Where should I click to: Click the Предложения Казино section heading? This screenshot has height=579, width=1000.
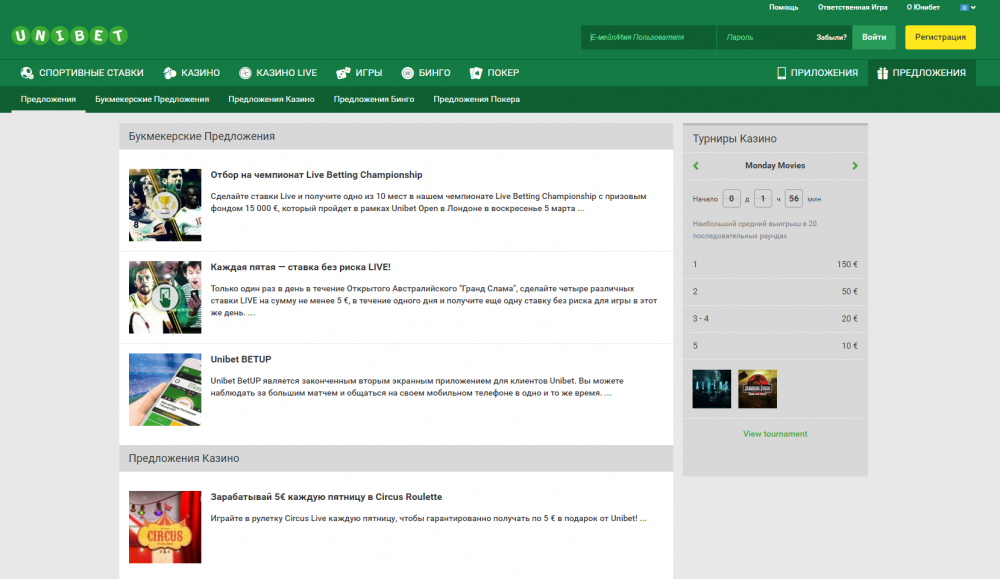pyautogui.click(x=184, y=458)
